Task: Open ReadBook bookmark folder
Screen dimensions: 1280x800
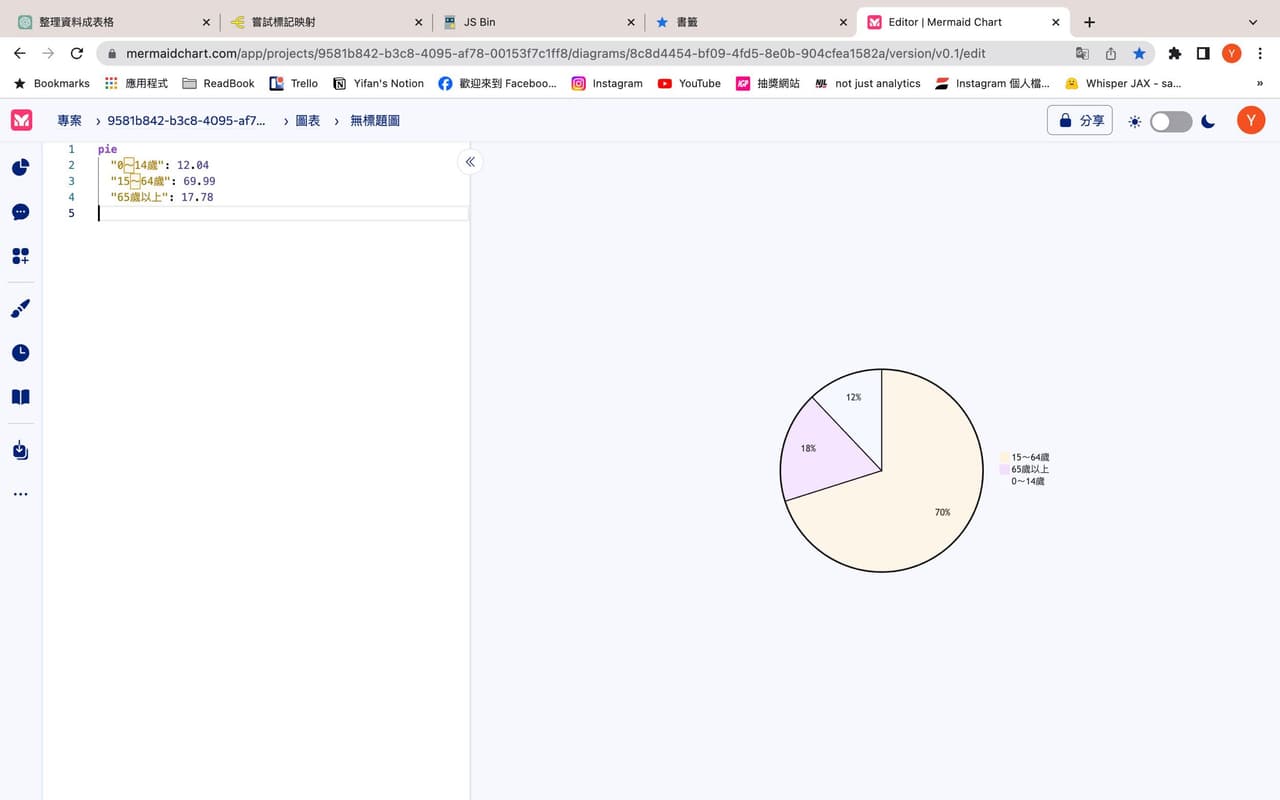Action: 218,84
